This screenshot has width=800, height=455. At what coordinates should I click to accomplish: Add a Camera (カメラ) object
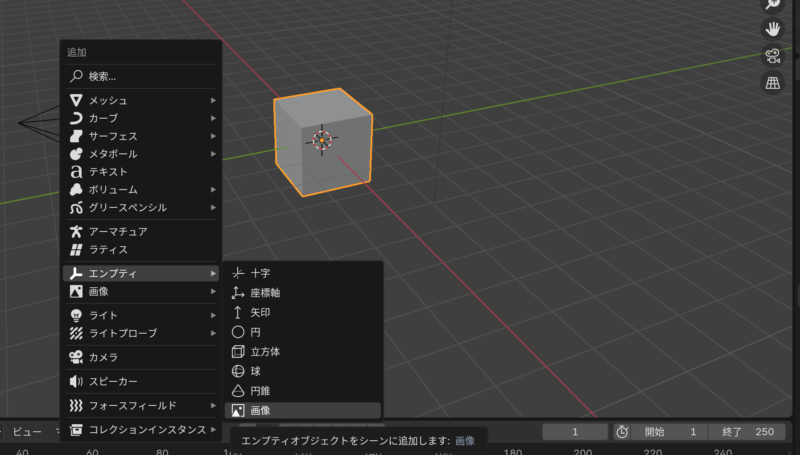point(141,357)
